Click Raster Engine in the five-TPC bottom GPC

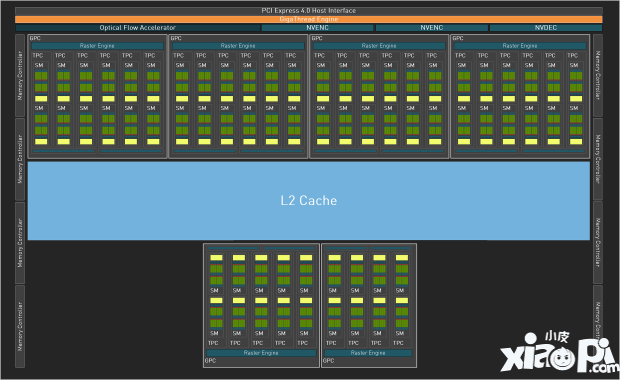(261, 353)
